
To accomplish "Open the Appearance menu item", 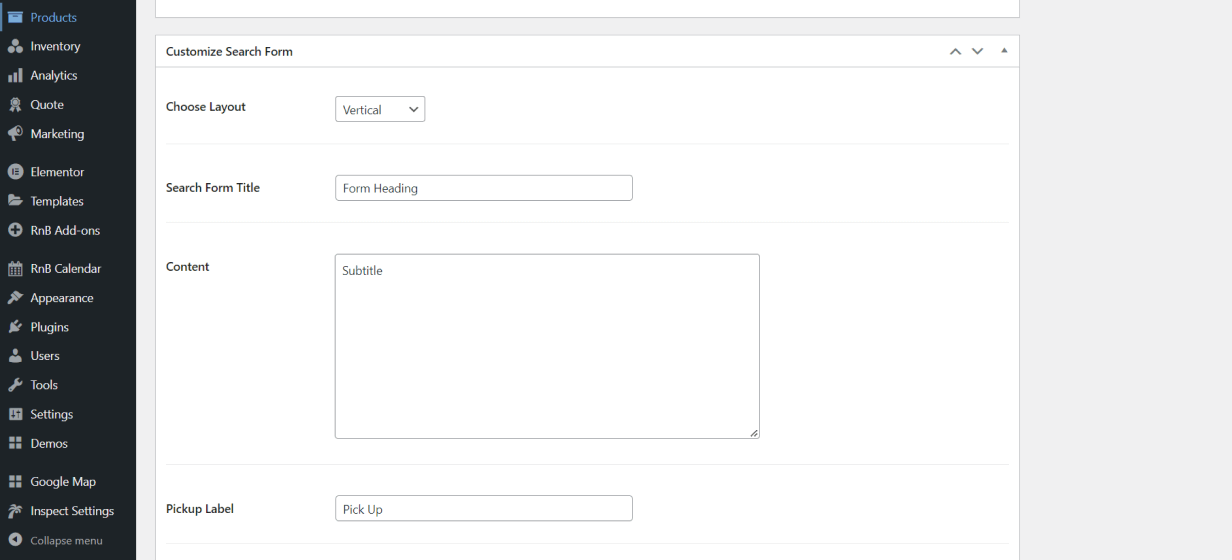I will click(x=61, y=298).
